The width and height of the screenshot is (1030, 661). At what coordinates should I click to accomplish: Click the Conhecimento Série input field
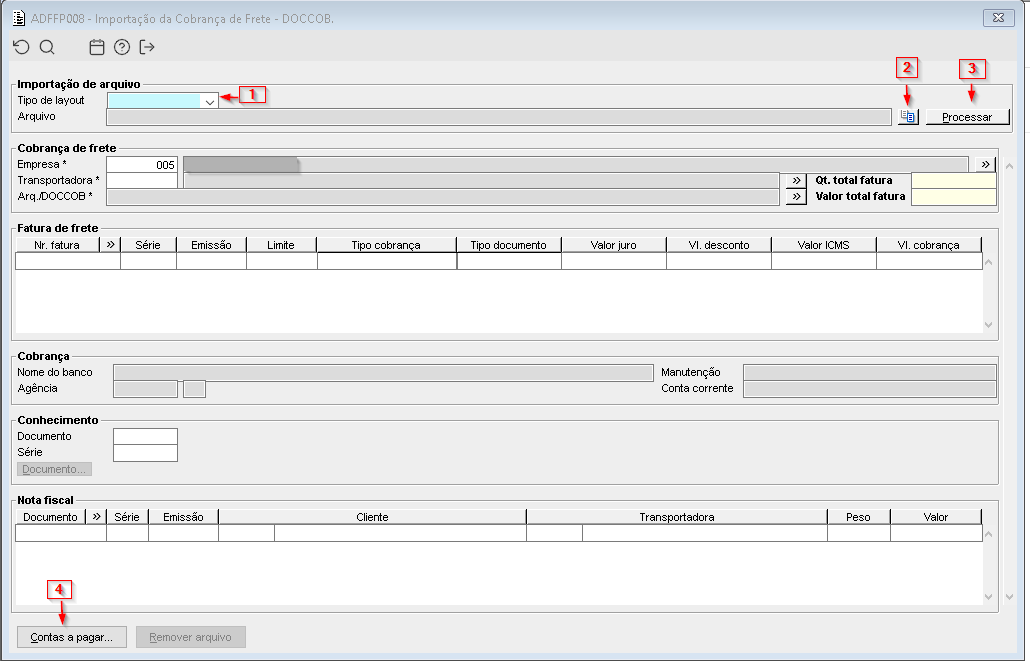(x=145, y=453)
